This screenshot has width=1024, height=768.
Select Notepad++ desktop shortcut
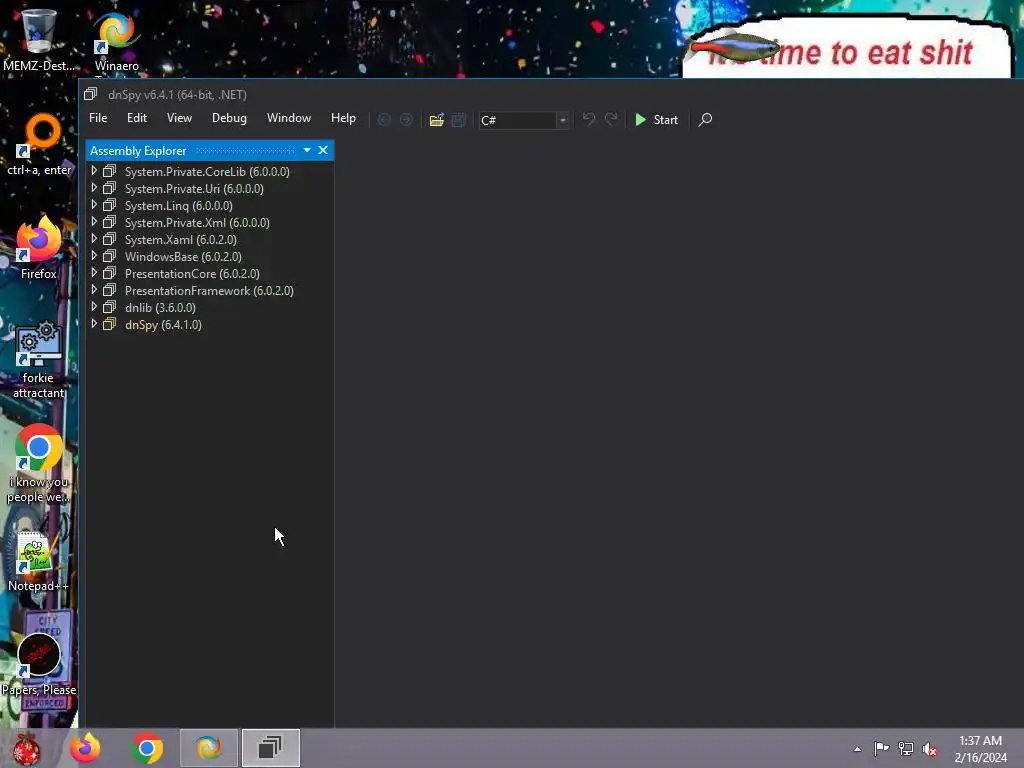[x=38, y=562]
